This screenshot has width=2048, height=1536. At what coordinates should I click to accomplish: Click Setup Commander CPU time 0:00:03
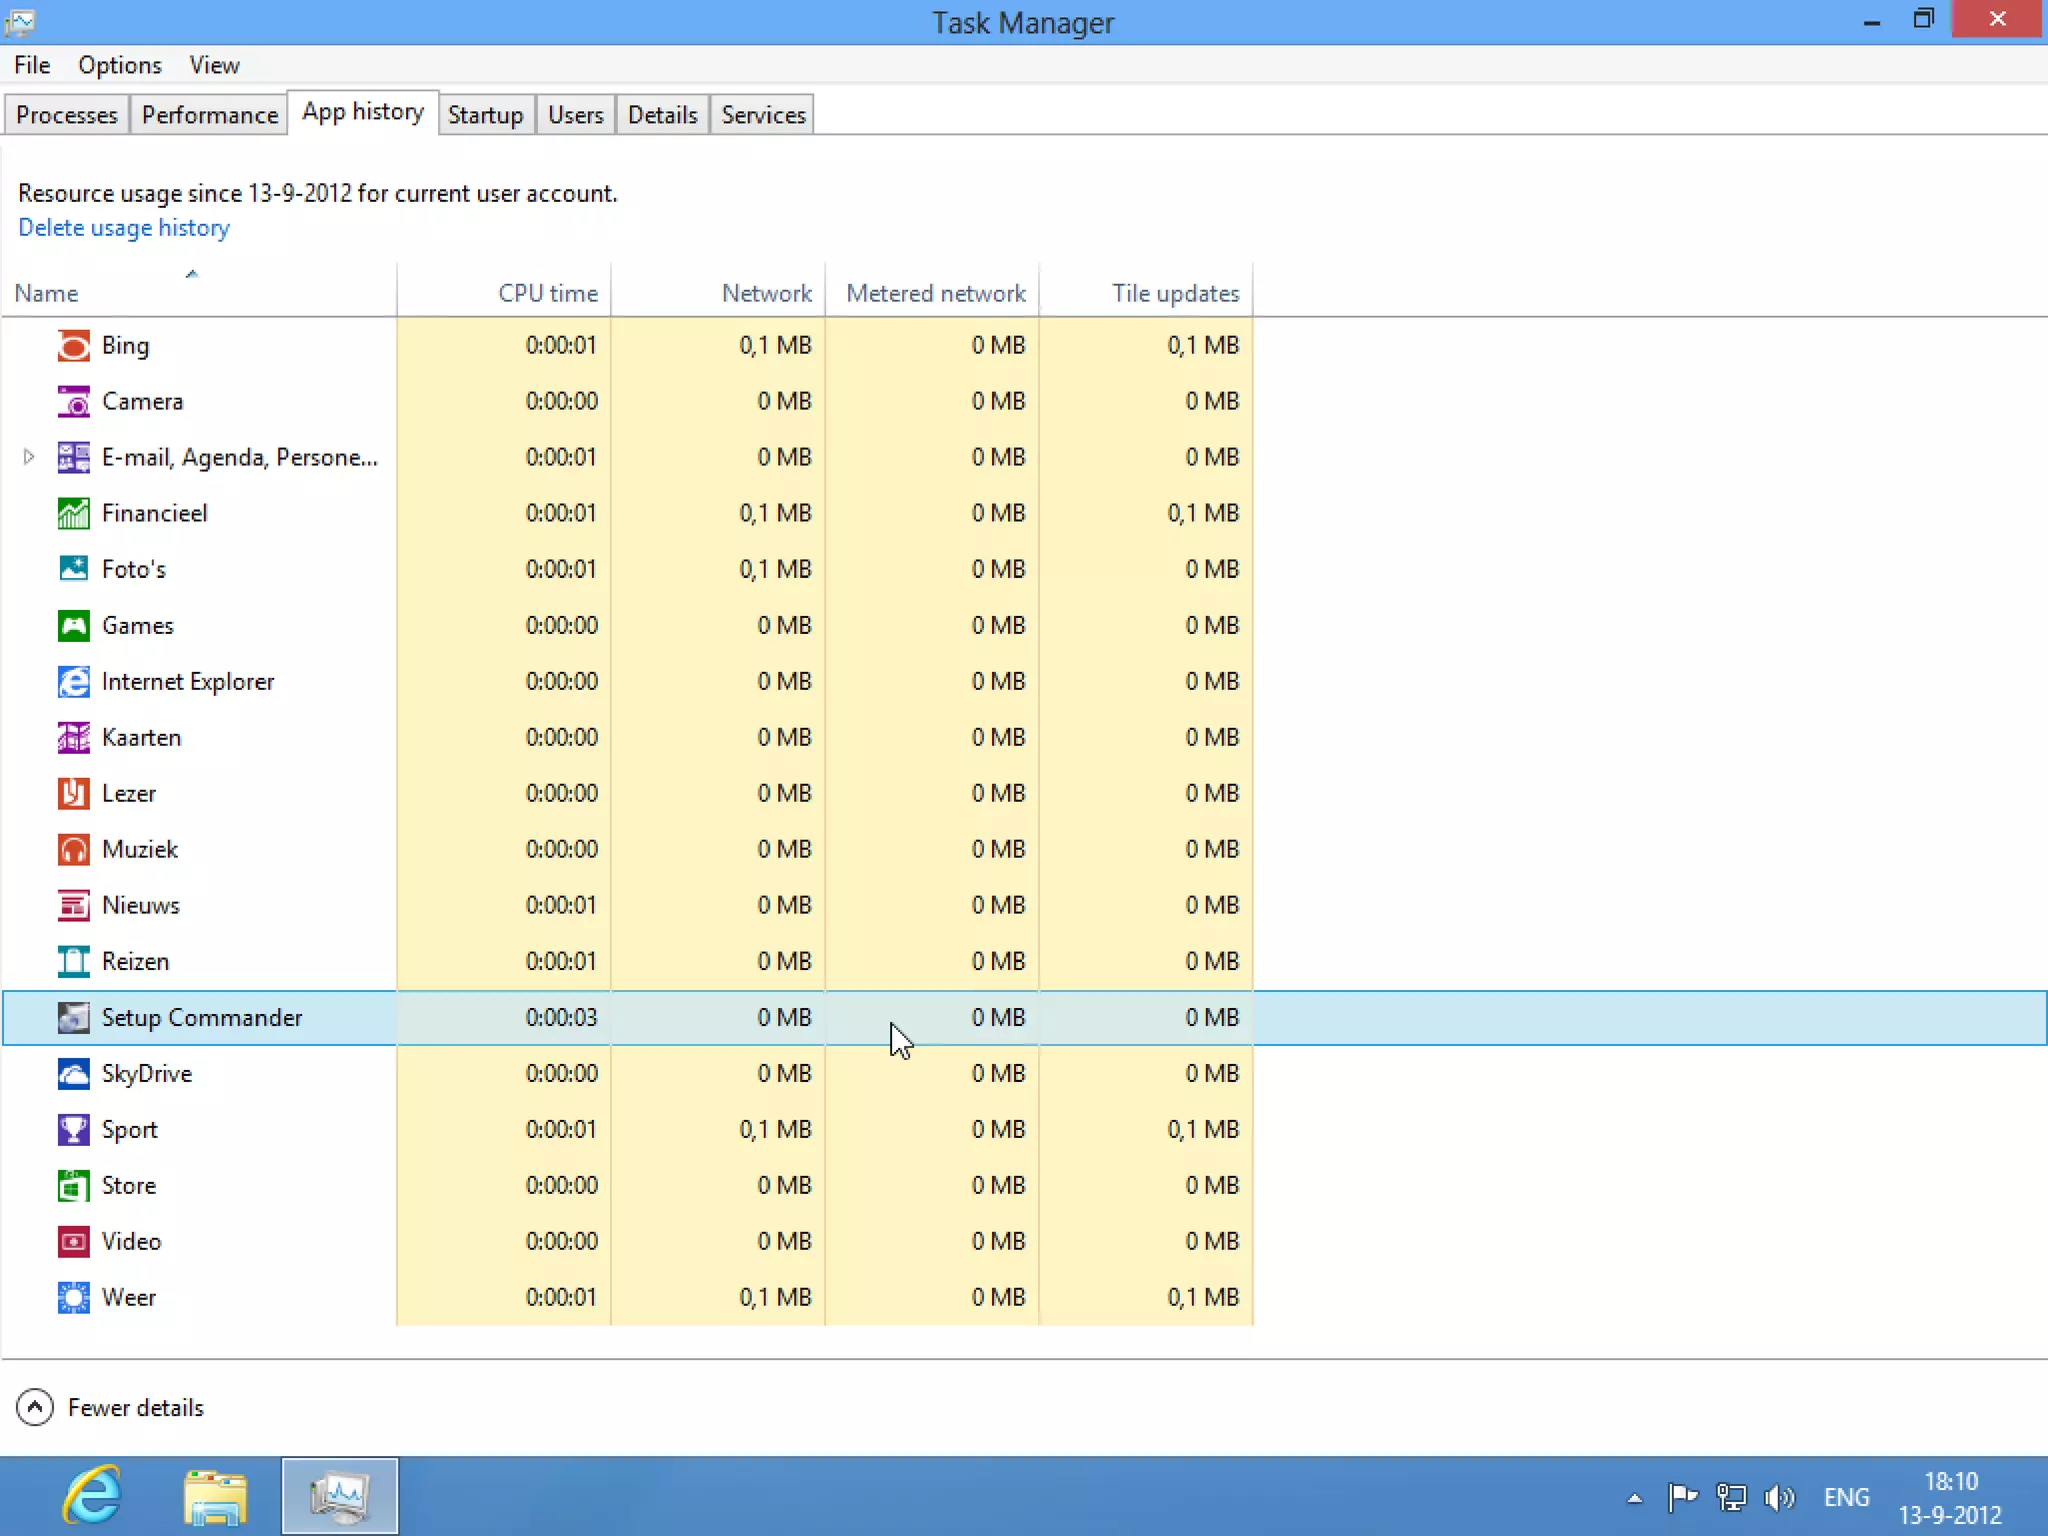(561, 1018)
